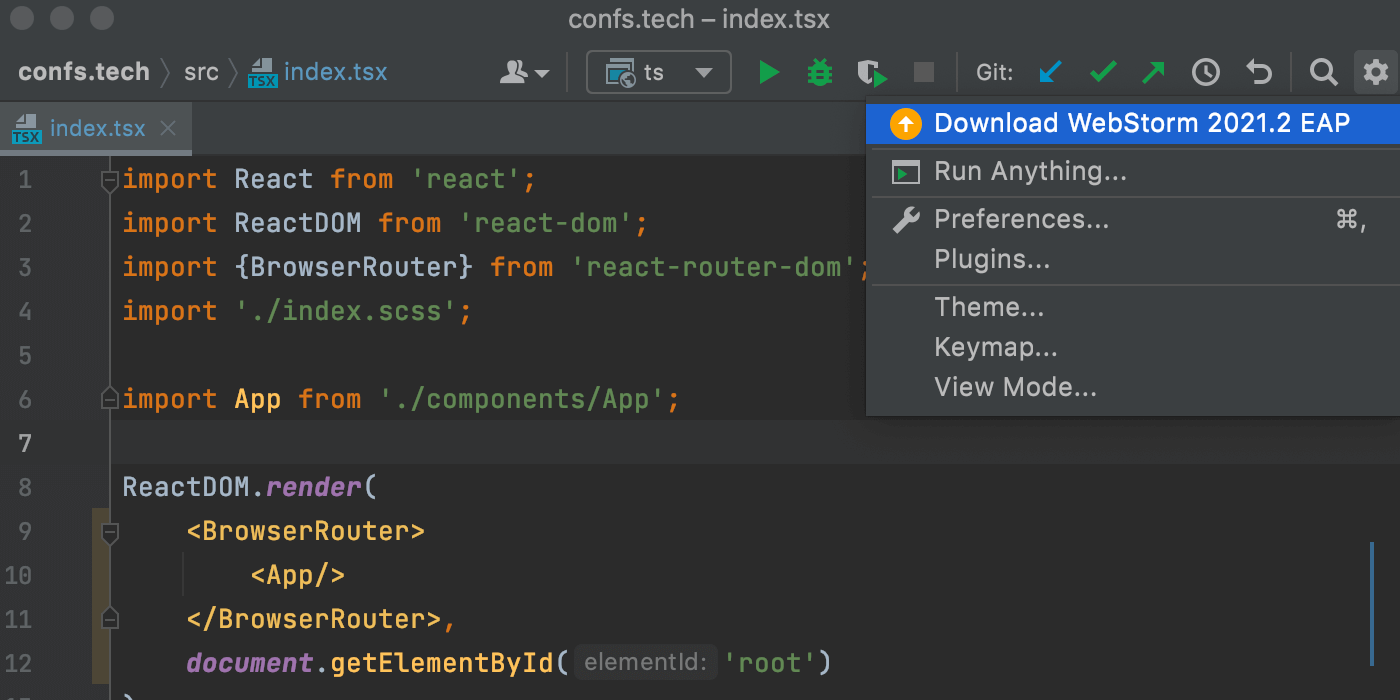
Task: Open Preferences from the menu
Action: pos(1021,219)
